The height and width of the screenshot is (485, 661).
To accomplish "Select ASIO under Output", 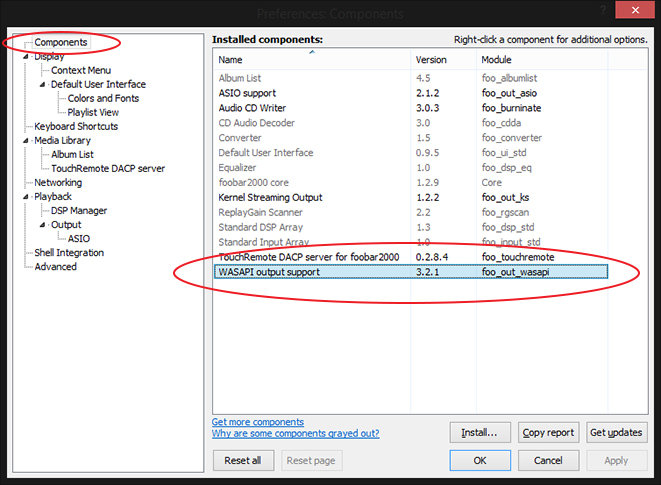I will tap(79, 239).
